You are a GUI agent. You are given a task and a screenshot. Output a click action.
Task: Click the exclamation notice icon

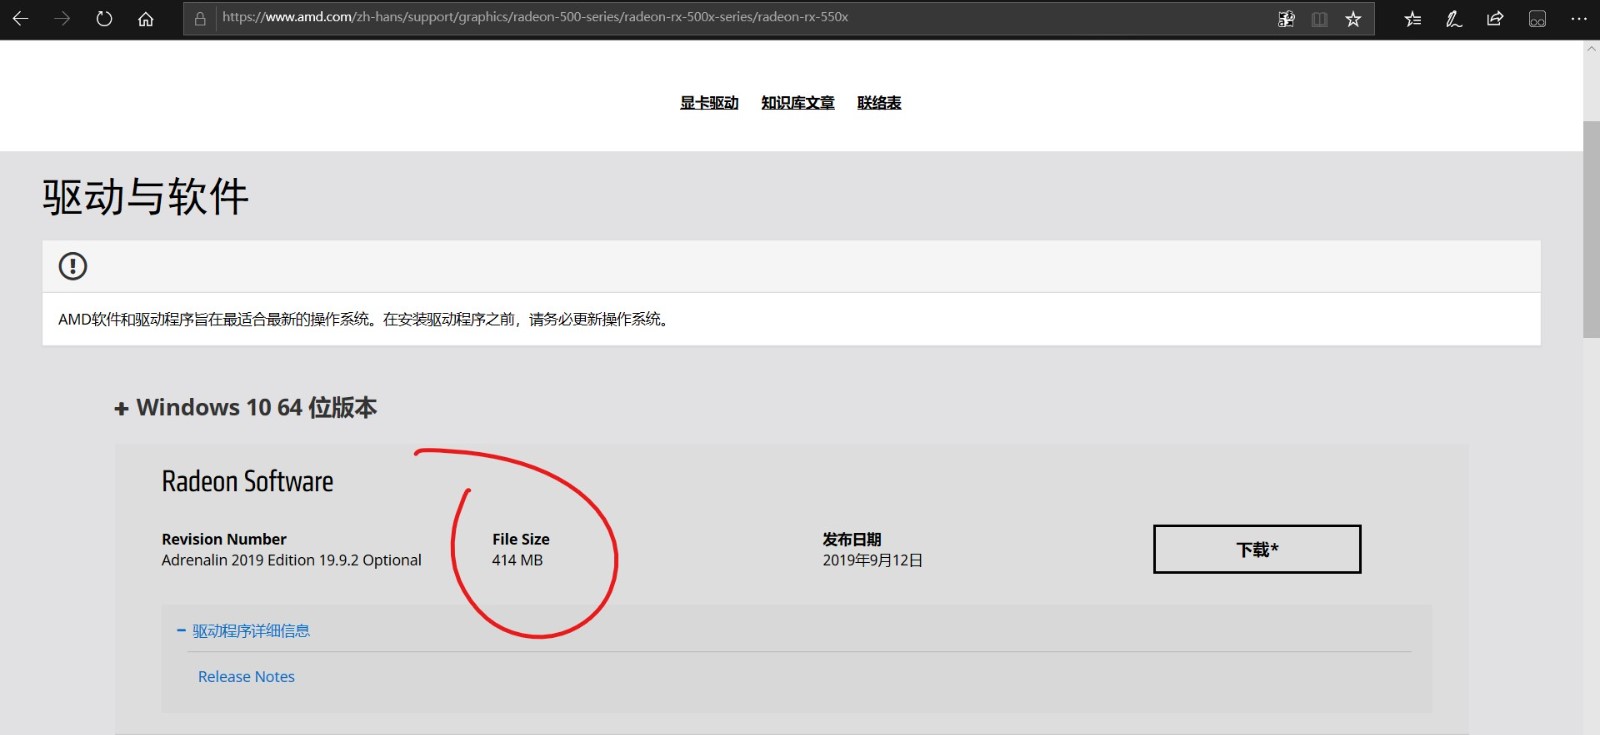tap(73, 266)
